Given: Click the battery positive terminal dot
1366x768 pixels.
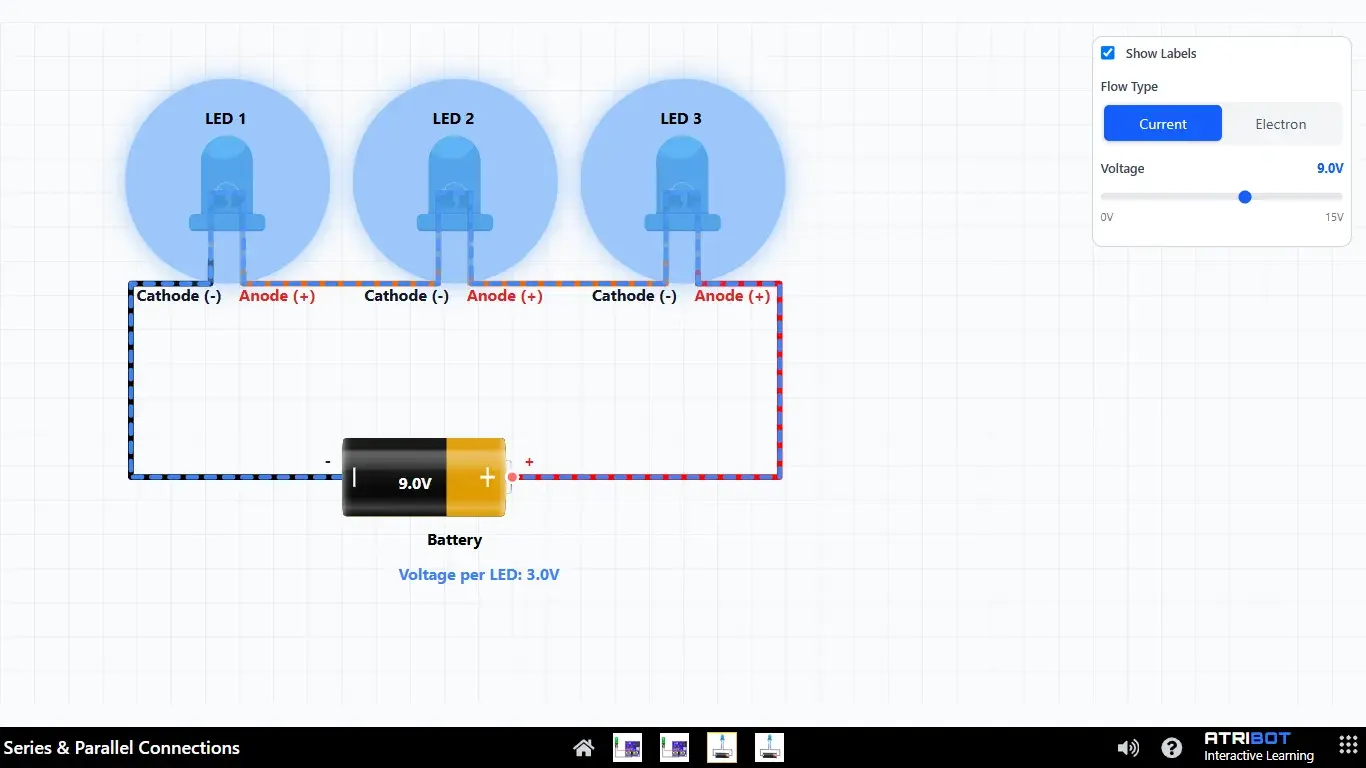Looking at the screenshot, I should point(512,477).
